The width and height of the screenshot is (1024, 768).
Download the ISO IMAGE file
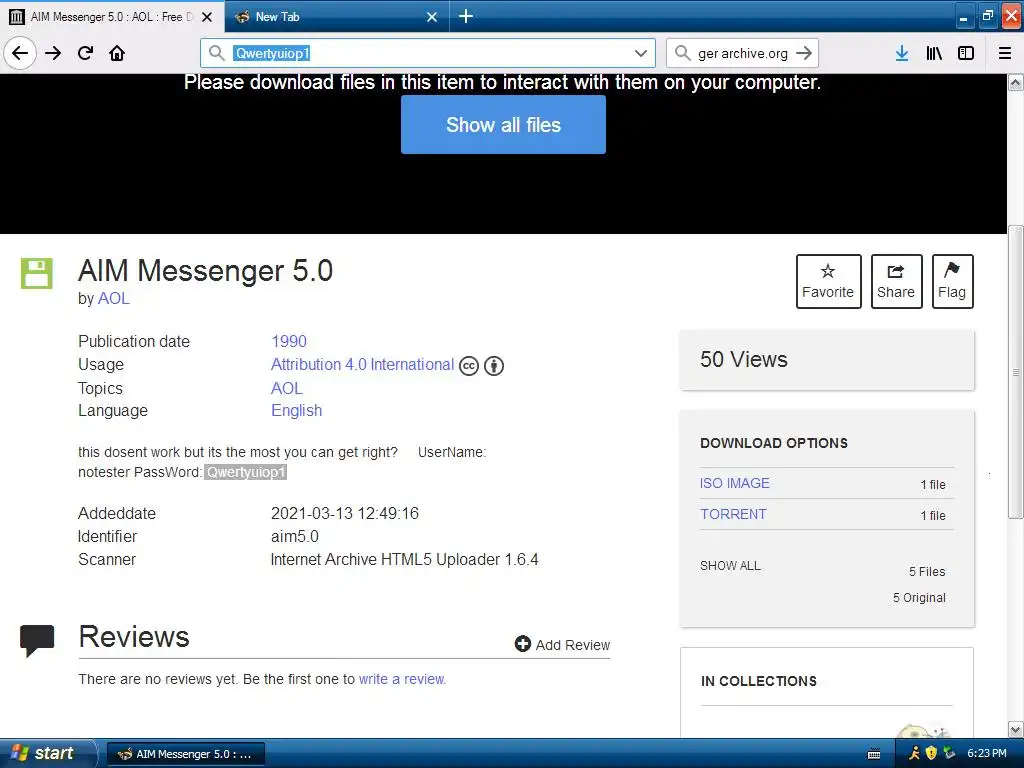point(735,483)
